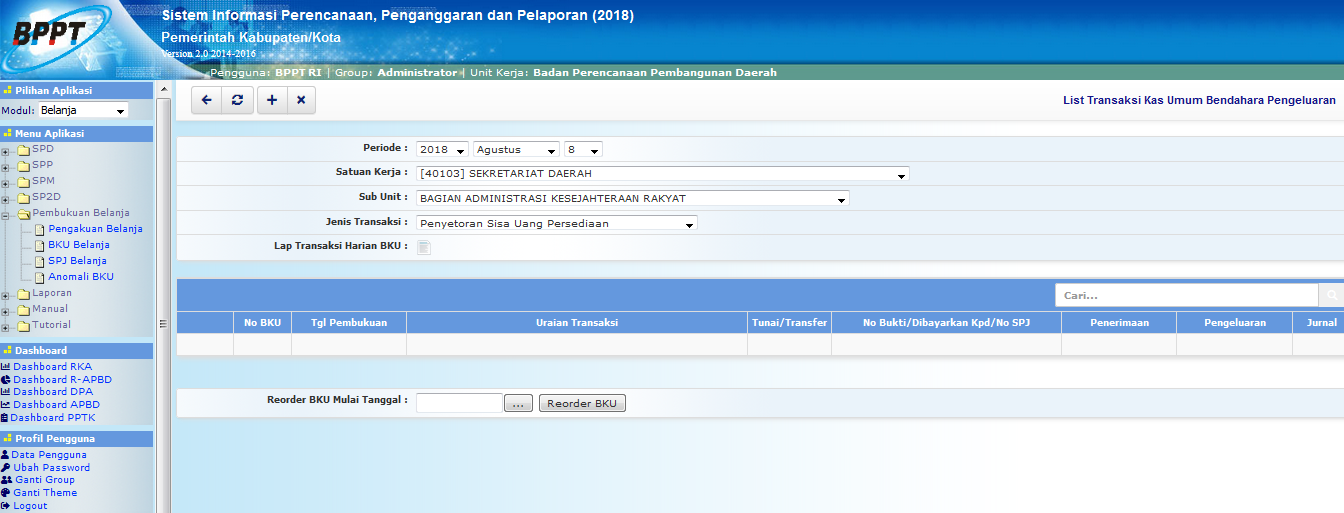Open the Periode year dropdown showing 2018
Screen dimensions: 1344x513
pyautogui.click(x=442, y=150)
